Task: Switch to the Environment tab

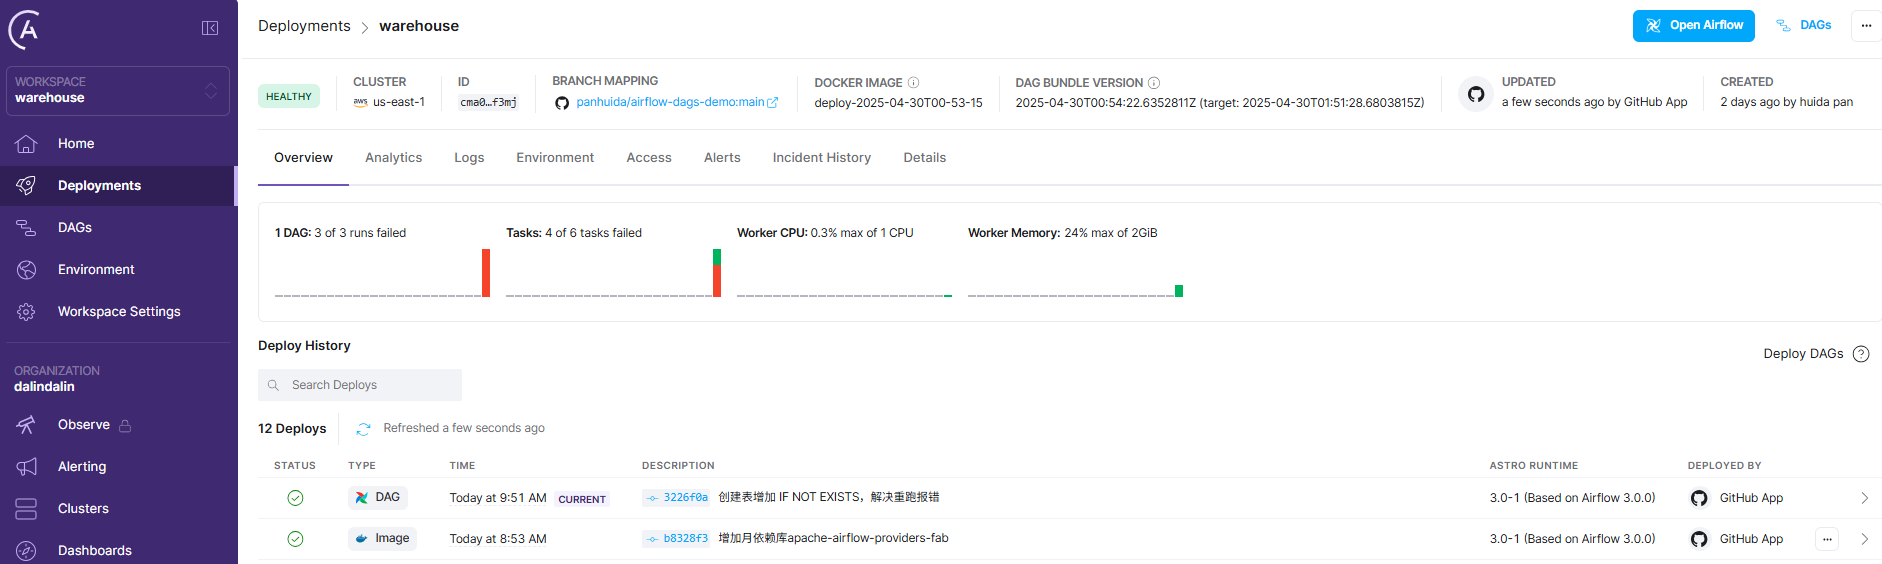Action: click(555, 158)
